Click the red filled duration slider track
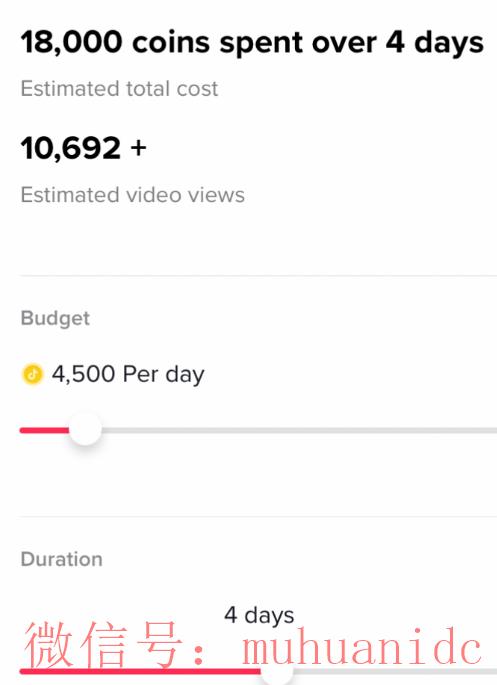 pyautogui.click(x=140, y=671)
